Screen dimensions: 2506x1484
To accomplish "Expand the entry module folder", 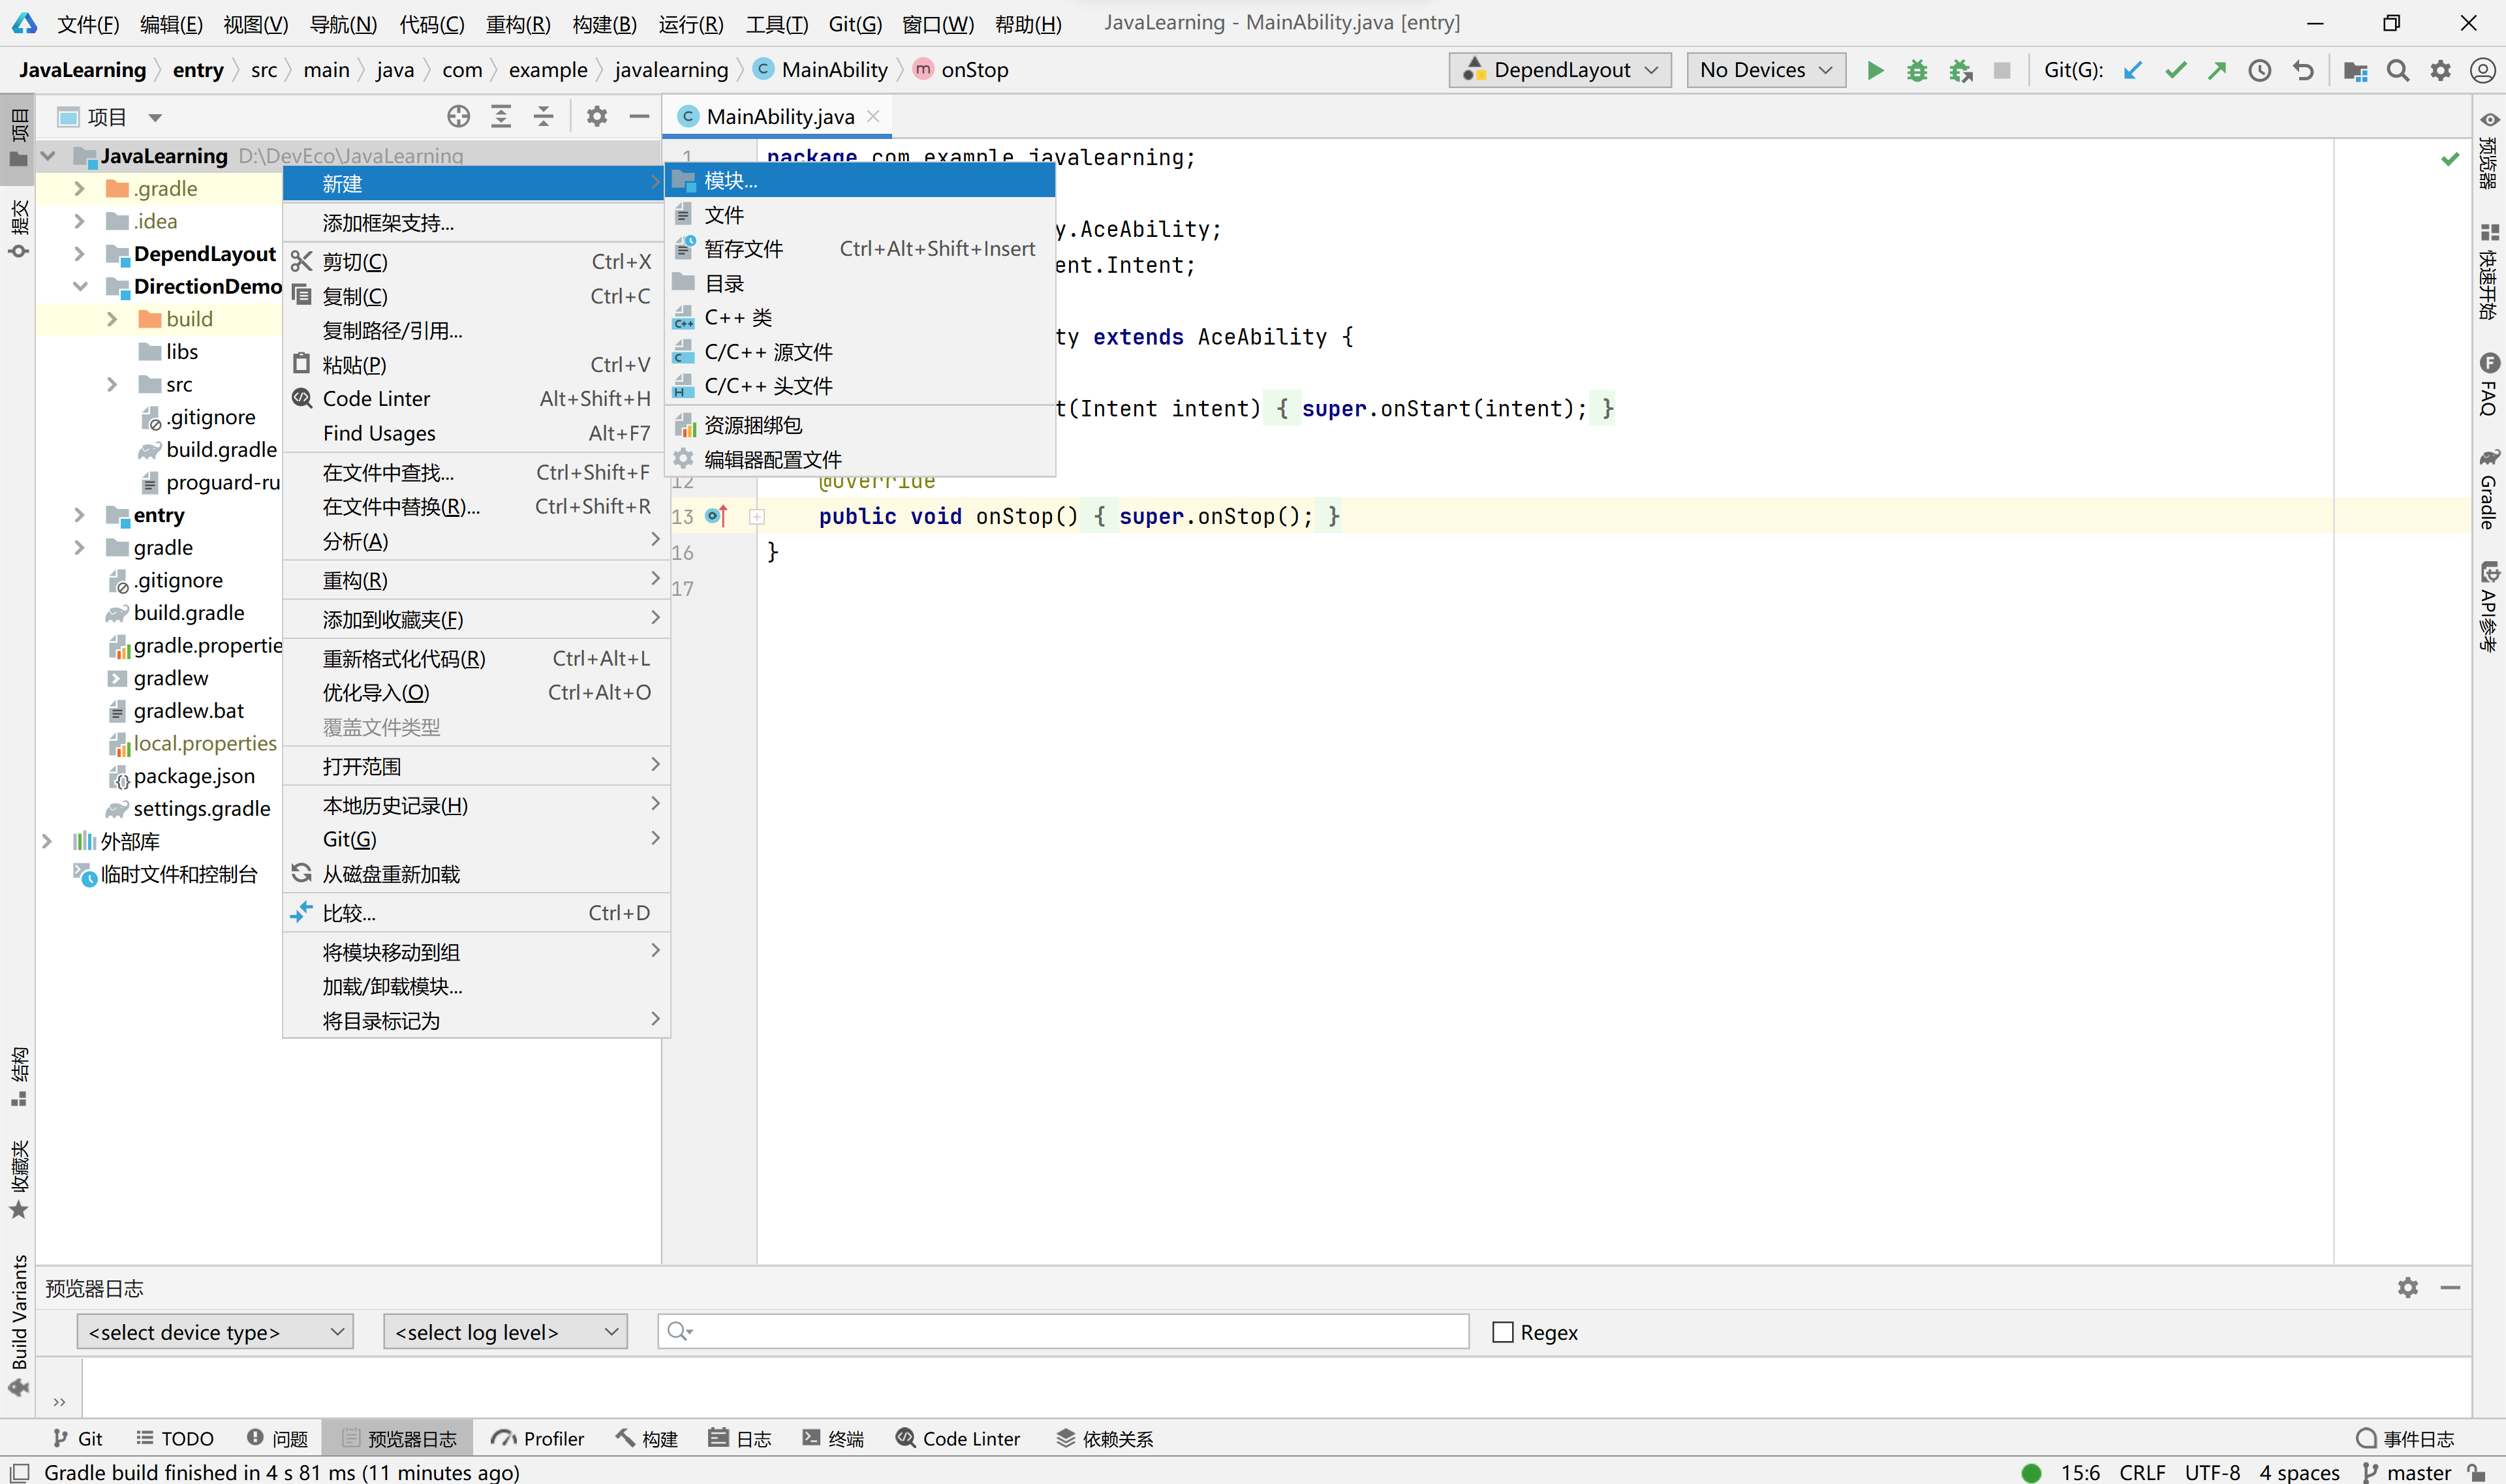I will (x=79, y=515).
